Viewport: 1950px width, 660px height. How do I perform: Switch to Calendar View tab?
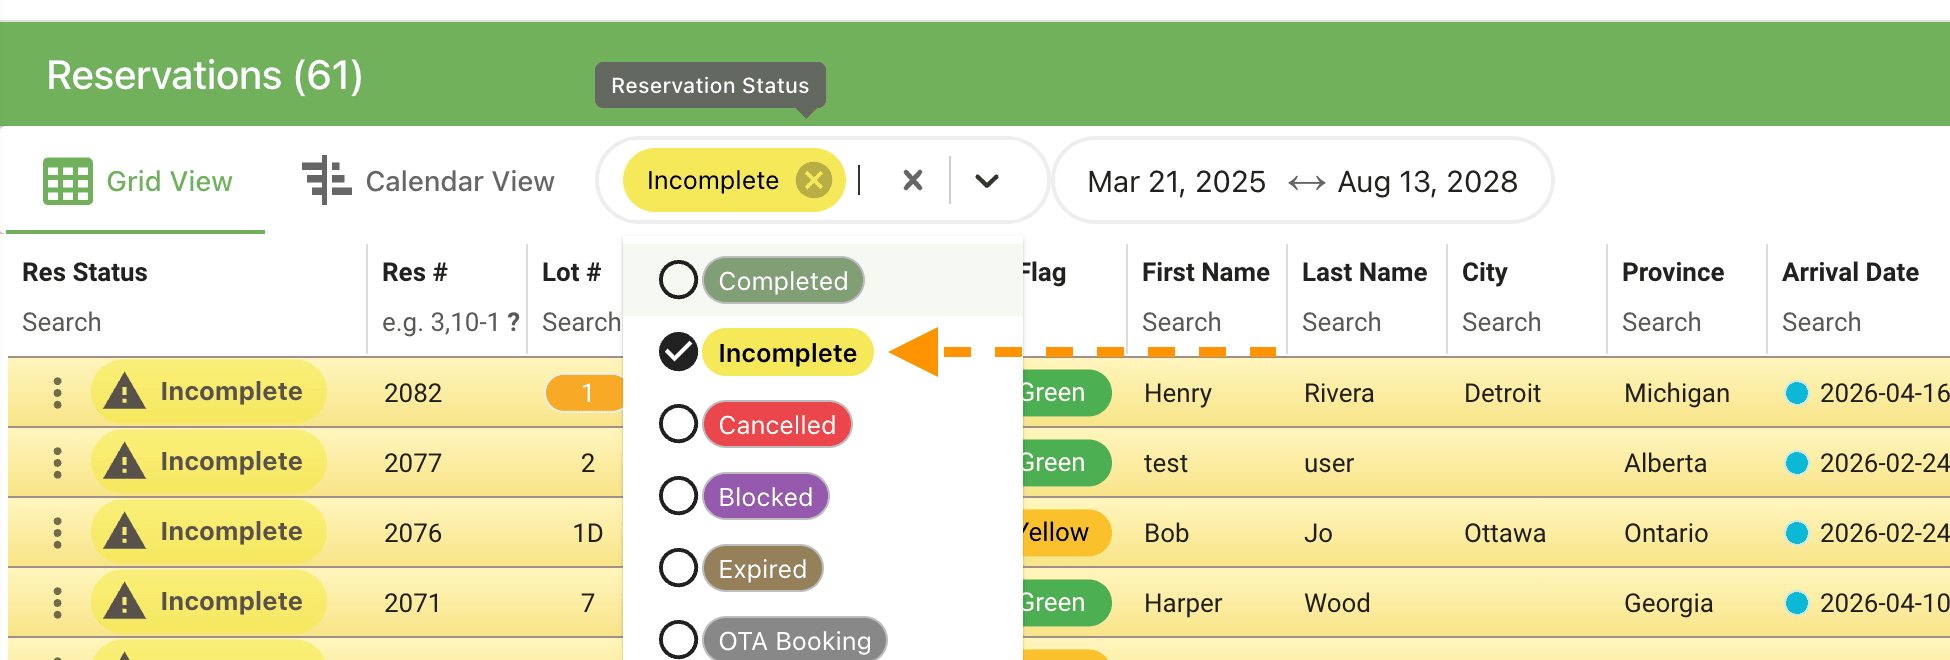430,181
